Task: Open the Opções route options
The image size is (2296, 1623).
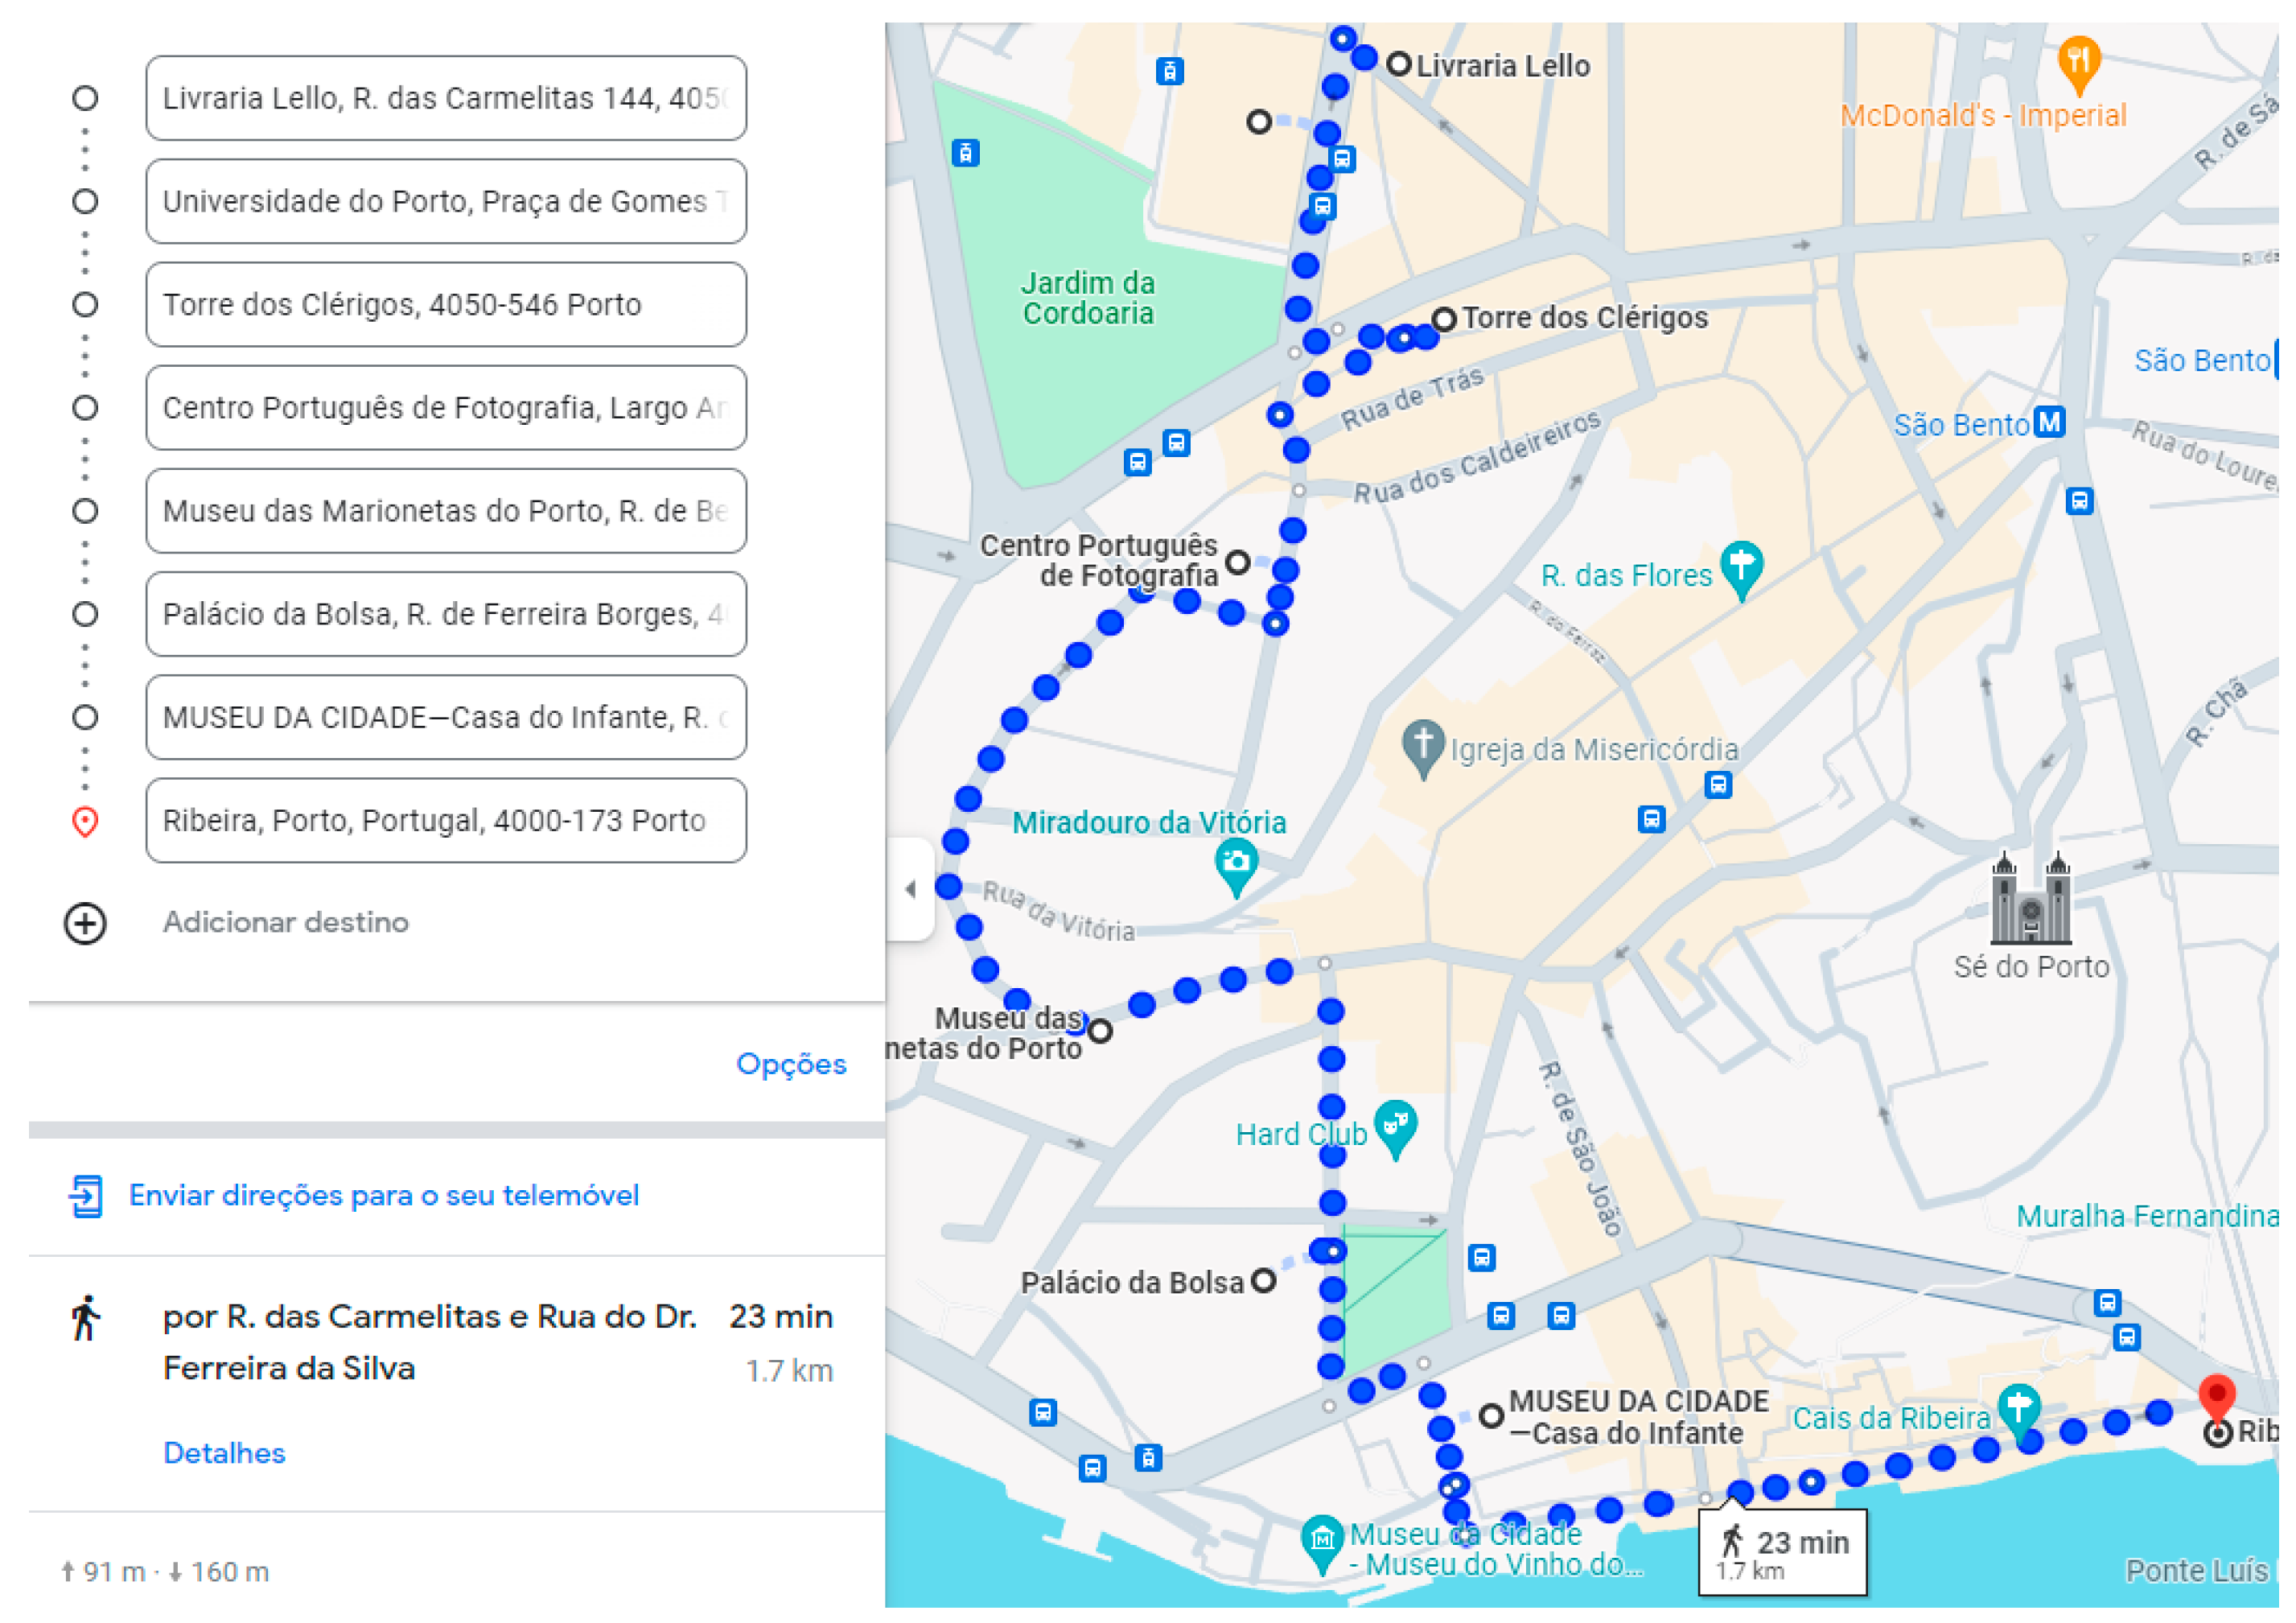Action: tap(790, 1064)
